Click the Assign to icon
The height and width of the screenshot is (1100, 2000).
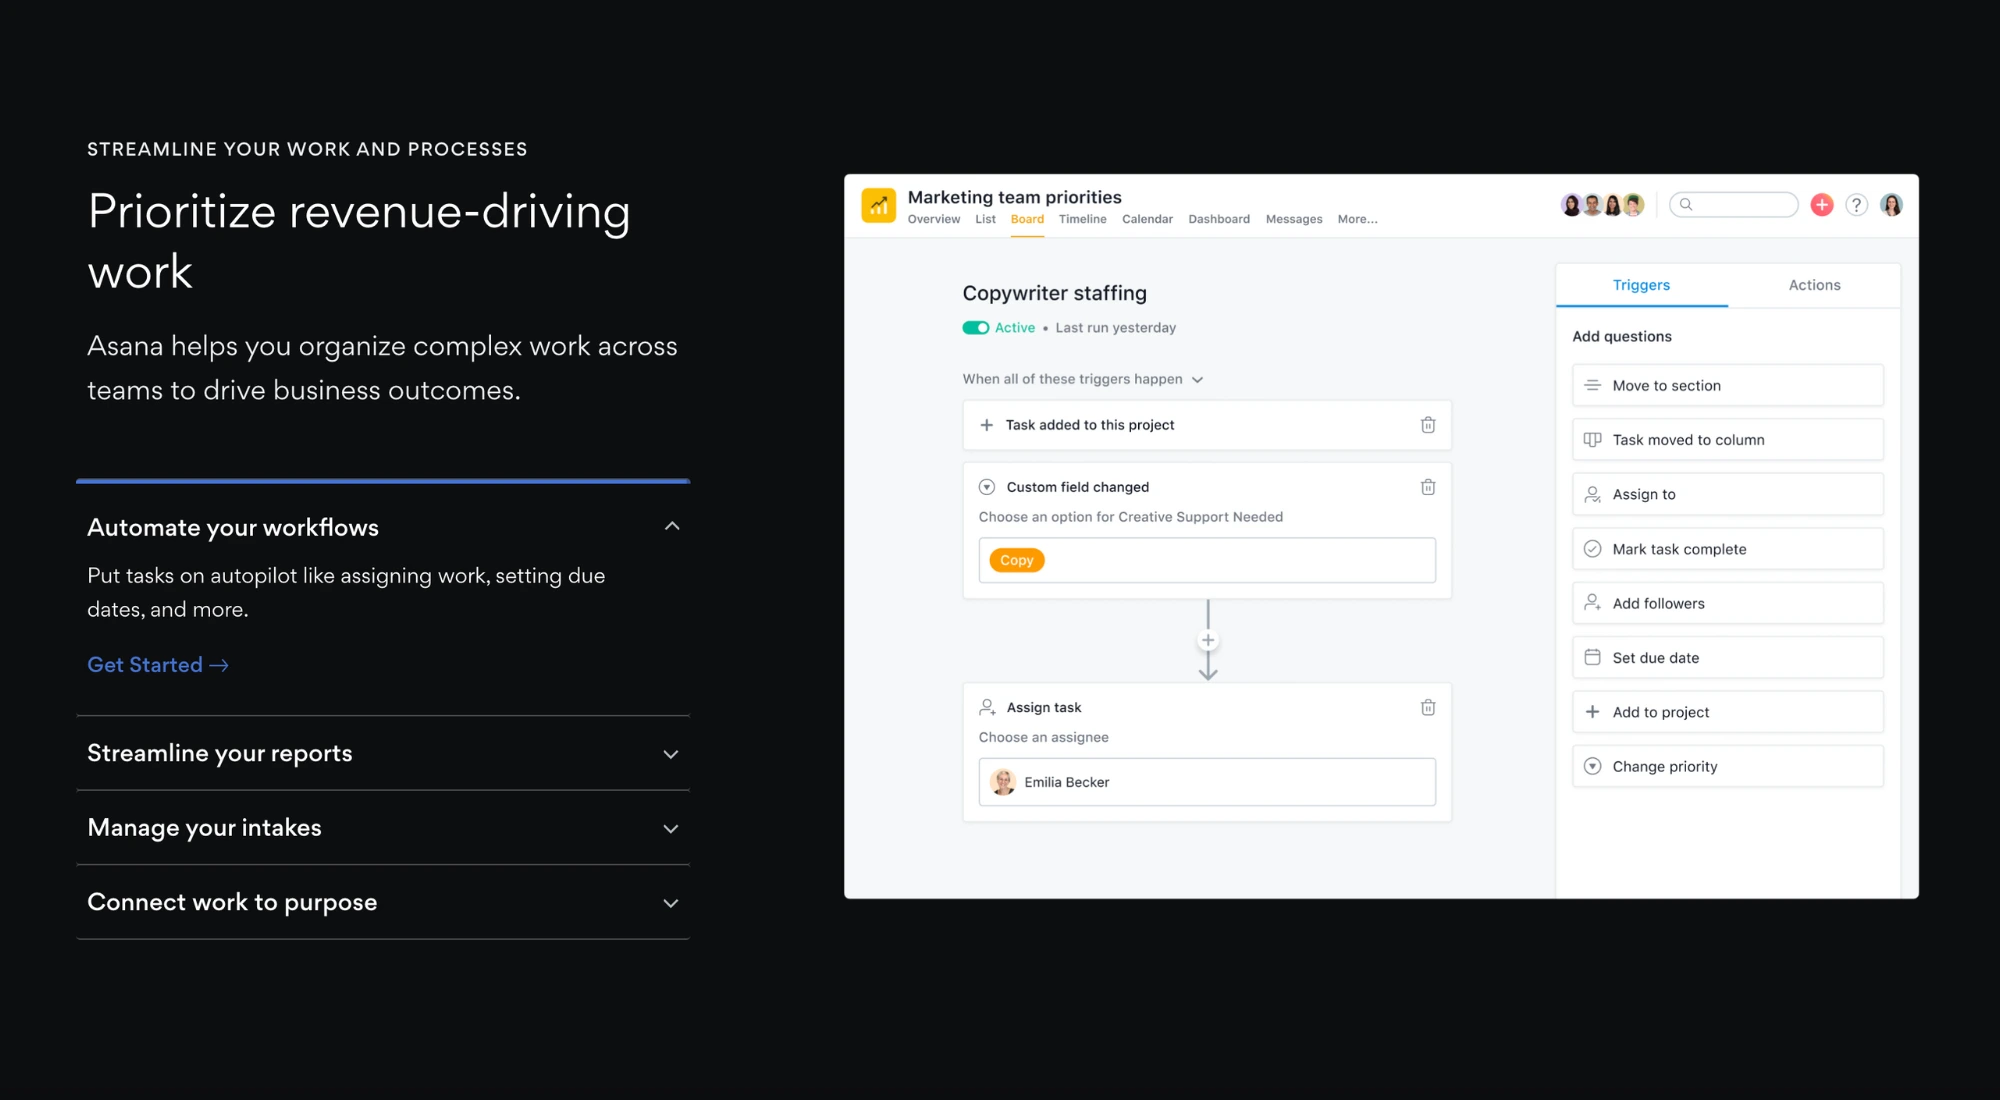pos(1592,493)
